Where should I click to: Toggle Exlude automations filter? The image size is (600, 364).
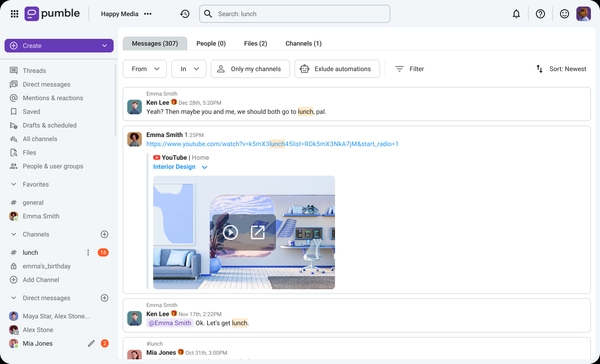point(337,69)
